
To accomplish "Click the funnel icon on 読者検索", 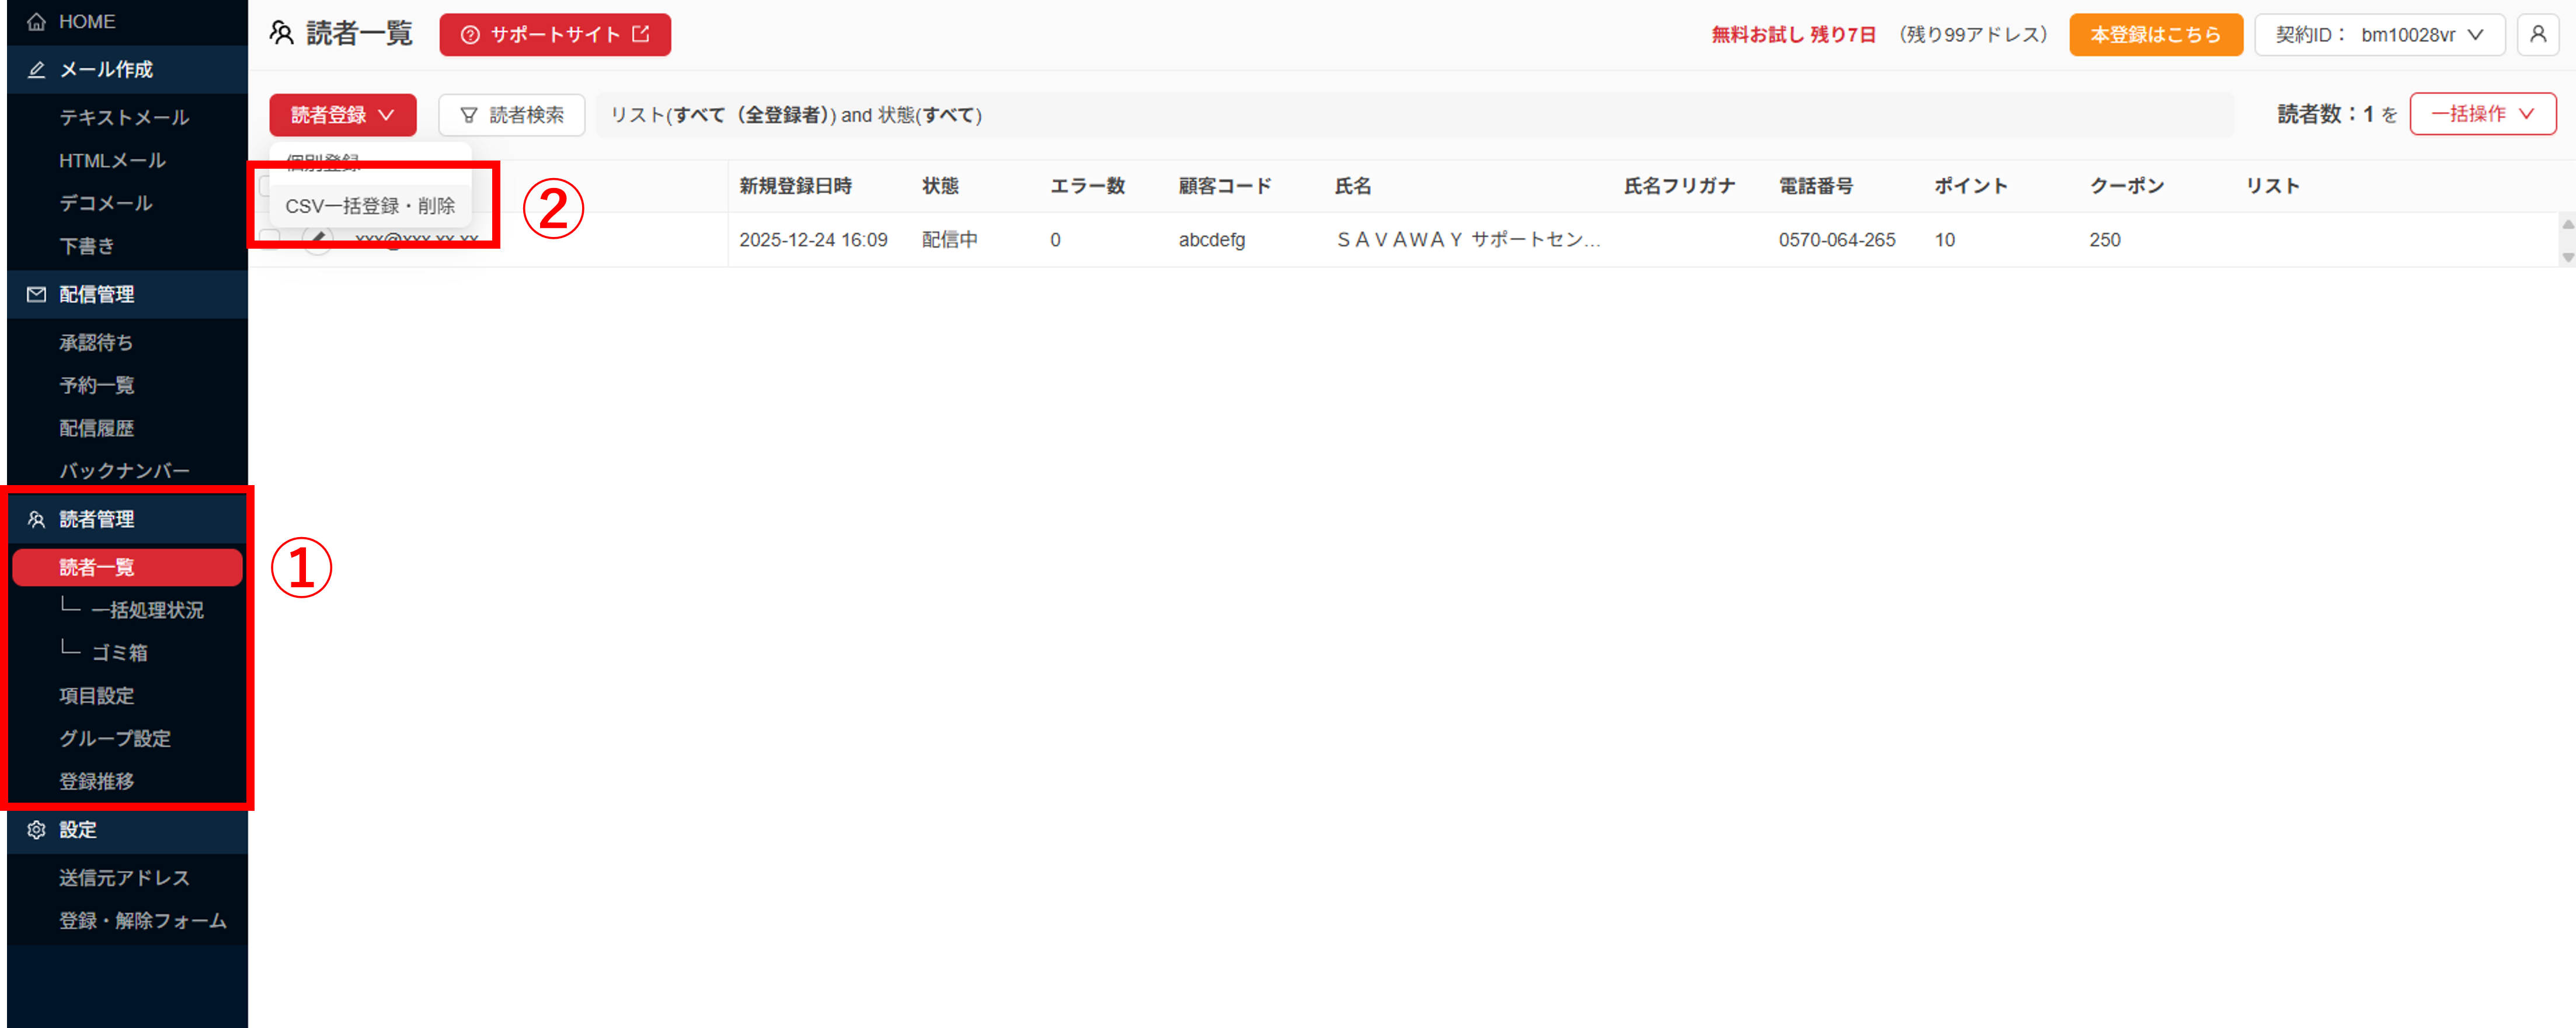I will click(468, 116).
